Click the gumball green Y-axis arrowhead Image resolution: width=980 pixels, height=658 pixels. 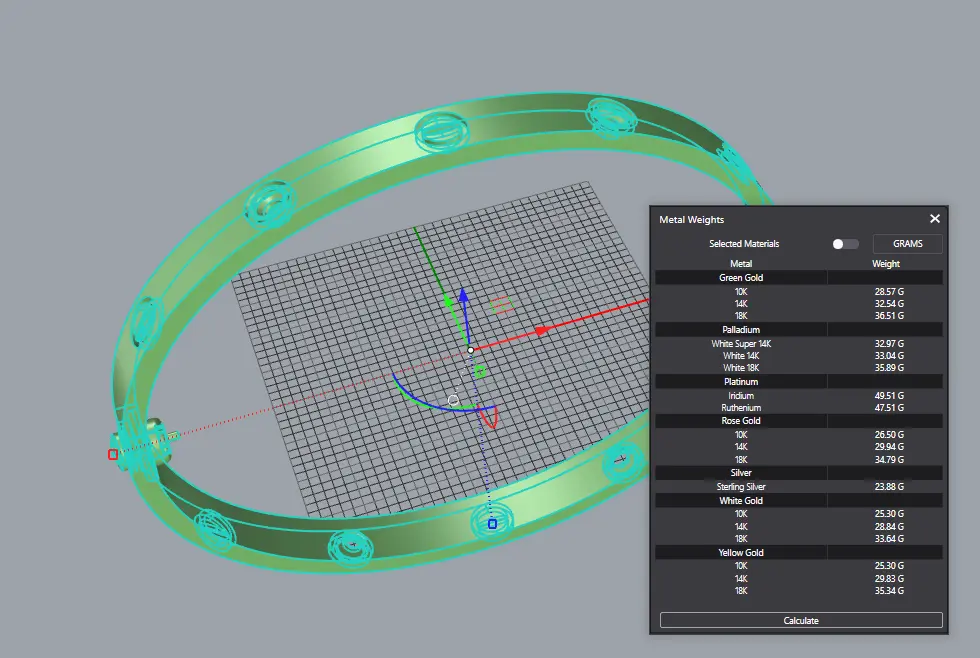click(x=449, y=301)
